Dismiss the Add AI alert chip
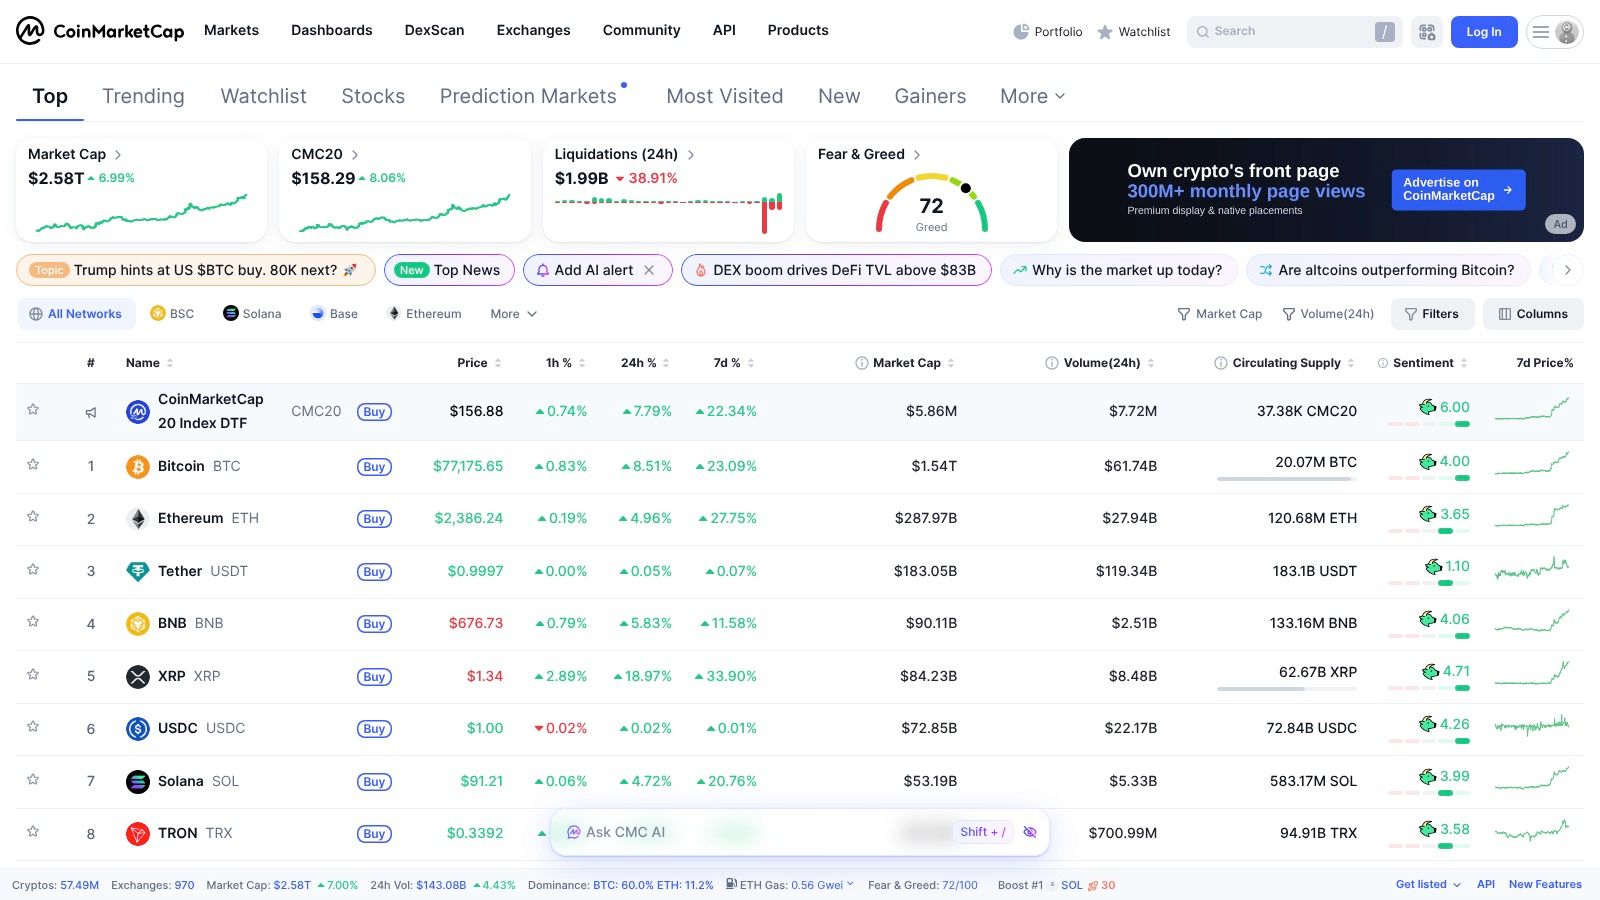The width and height of the screenshot is (1600, 900). 649,270
